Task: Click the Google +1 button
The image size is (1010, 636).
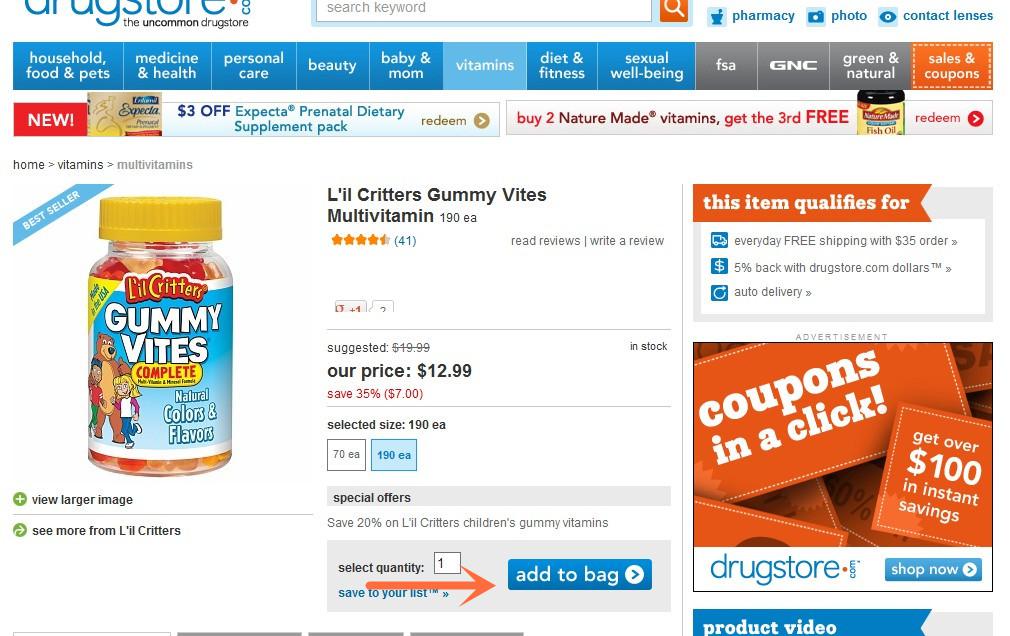Action: (x=350, y=307)
